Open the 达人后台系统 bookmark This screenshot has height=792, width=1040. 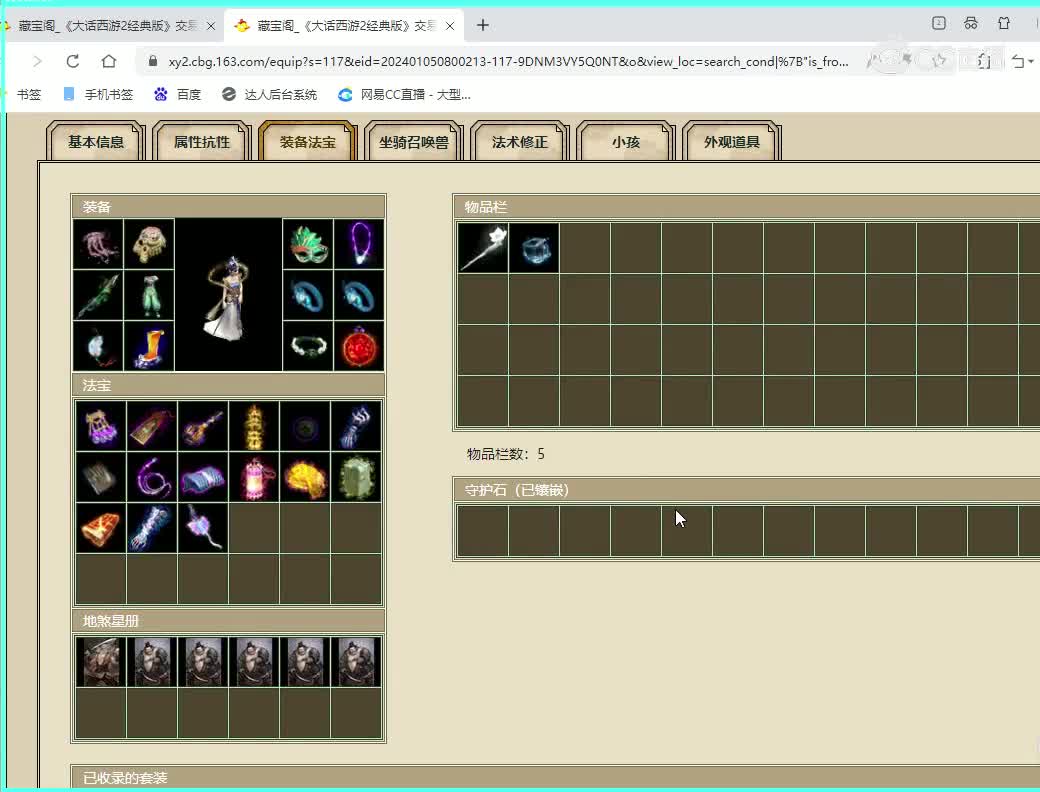tap(269, 95)
